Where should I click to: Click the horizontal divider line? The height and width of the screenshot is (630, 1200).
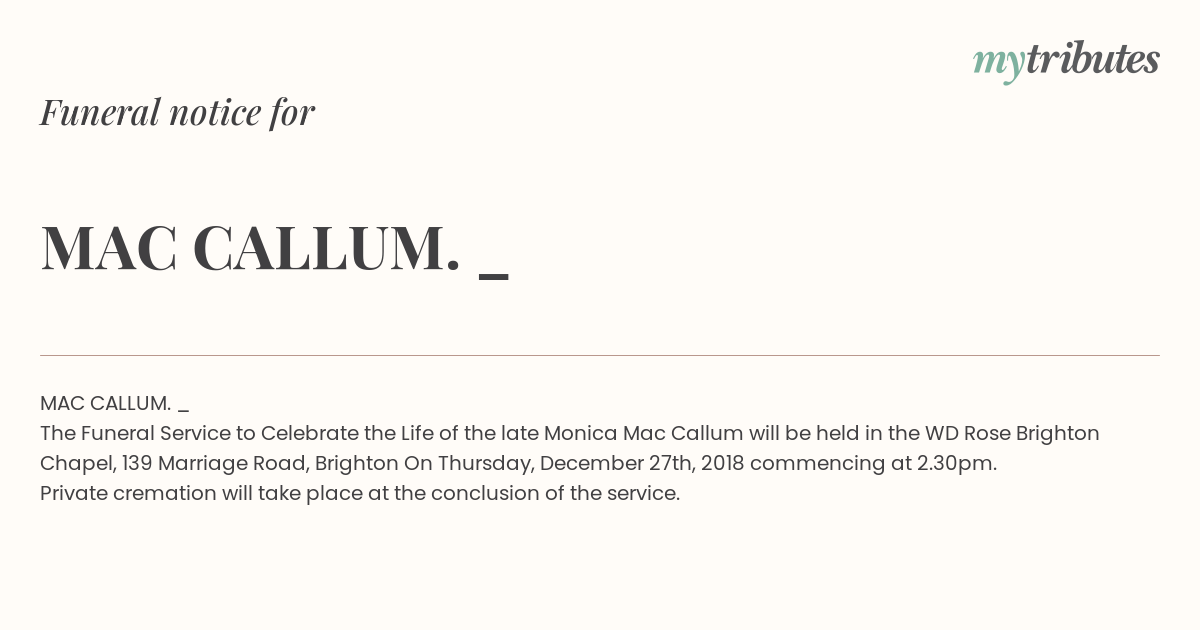point(600,355)
